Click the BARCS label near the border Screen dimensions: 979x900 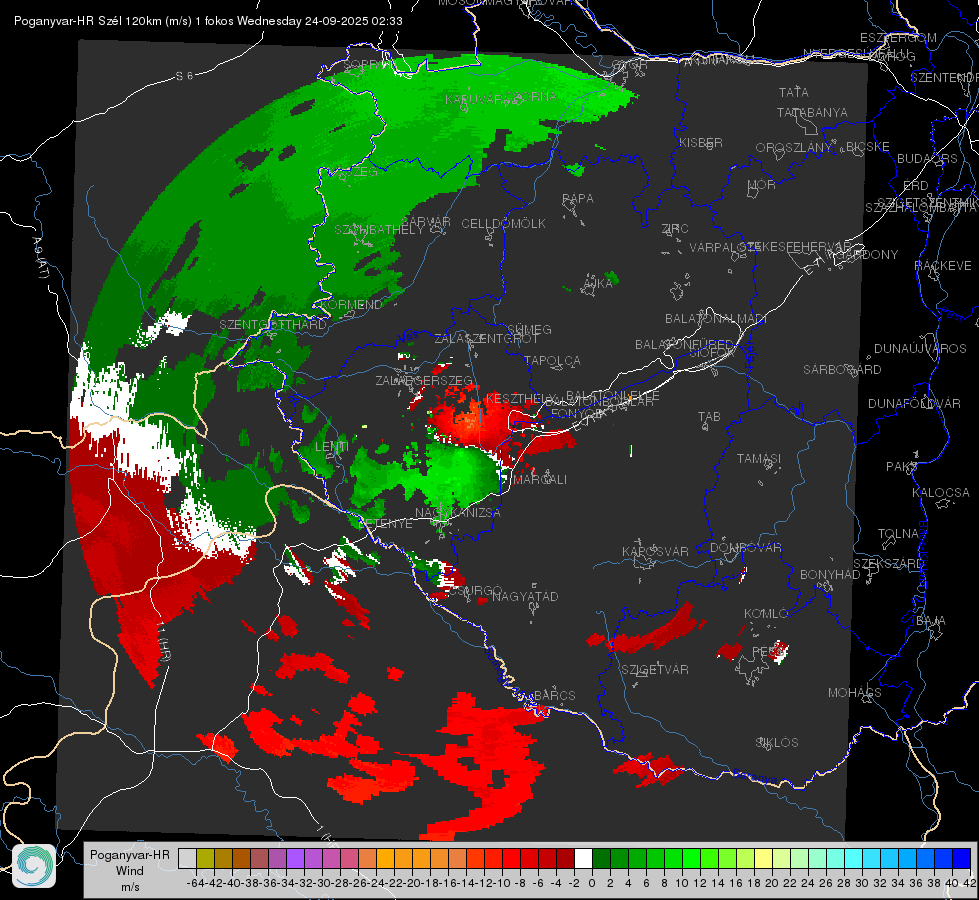(x=555, y=695)
